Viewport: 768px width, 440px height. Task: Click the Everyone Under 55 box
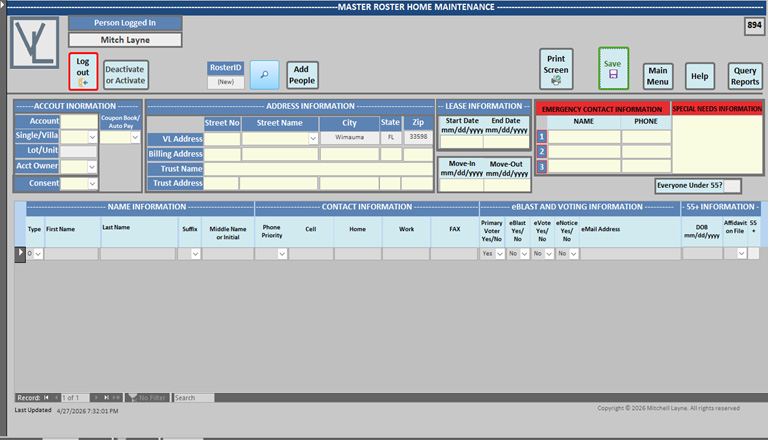(x=731, y=185)
